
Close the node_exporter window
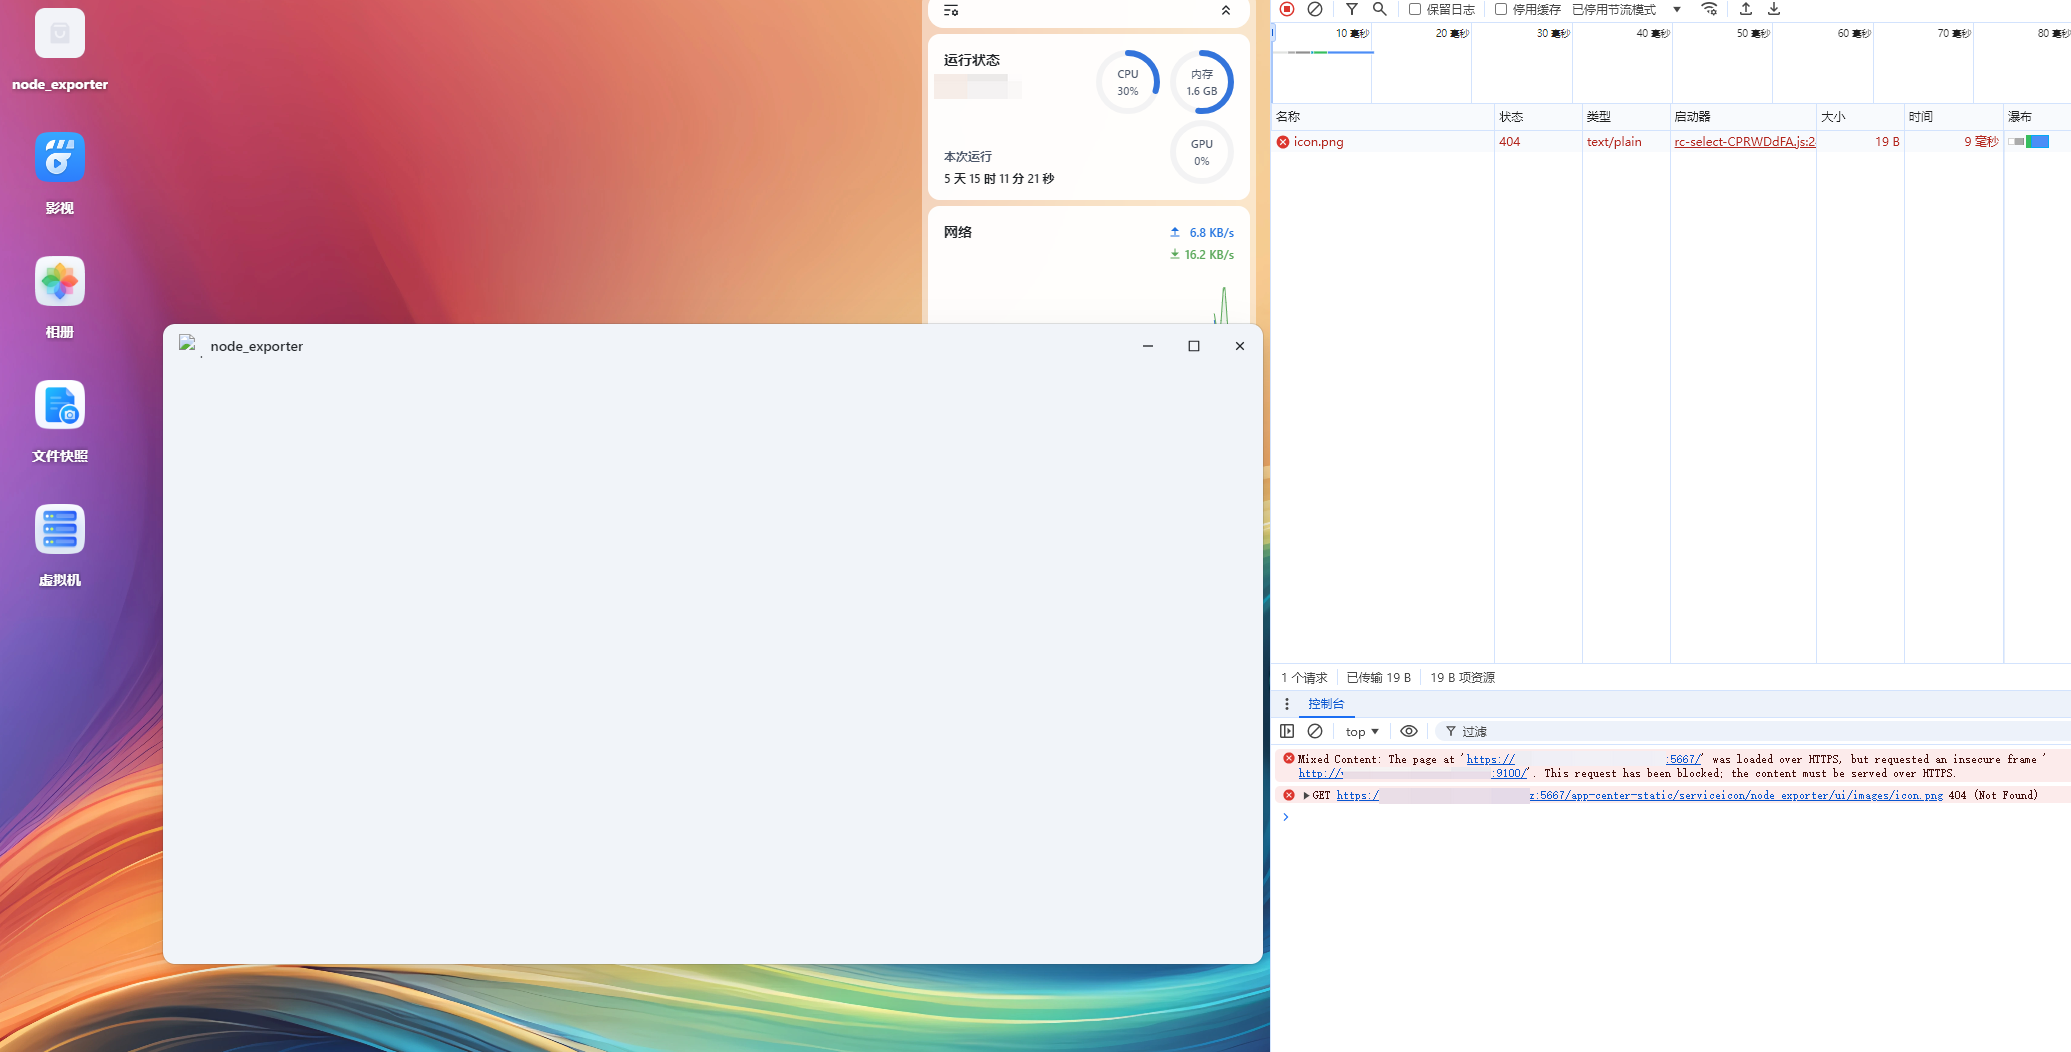(x=1240, y=346)
